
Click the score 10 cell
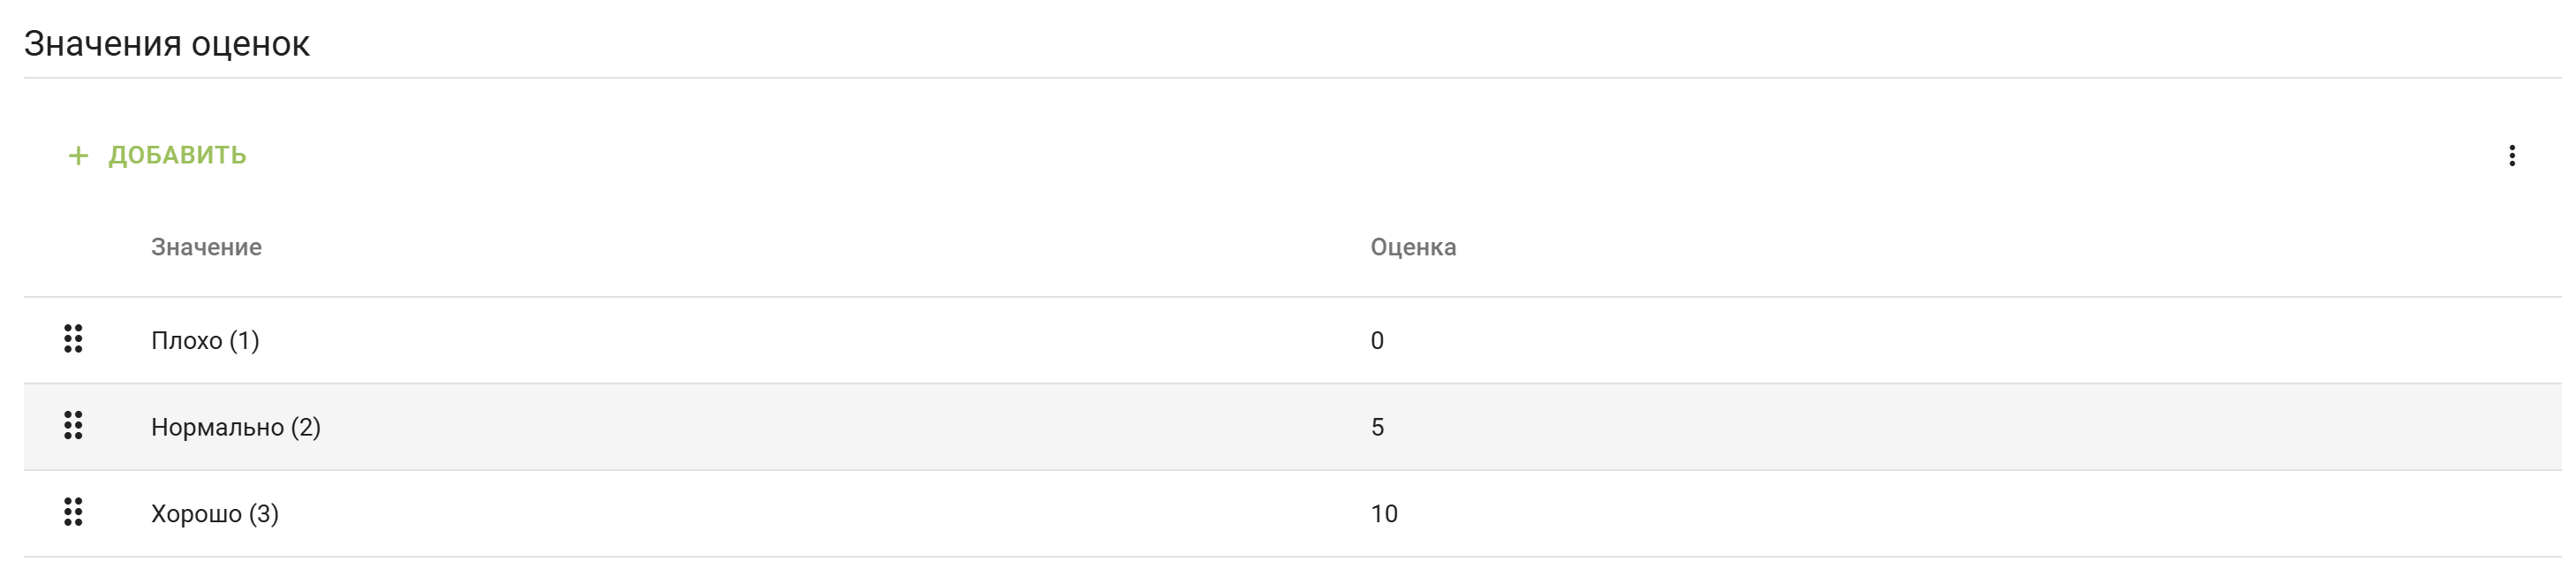tap(1384, 514)
